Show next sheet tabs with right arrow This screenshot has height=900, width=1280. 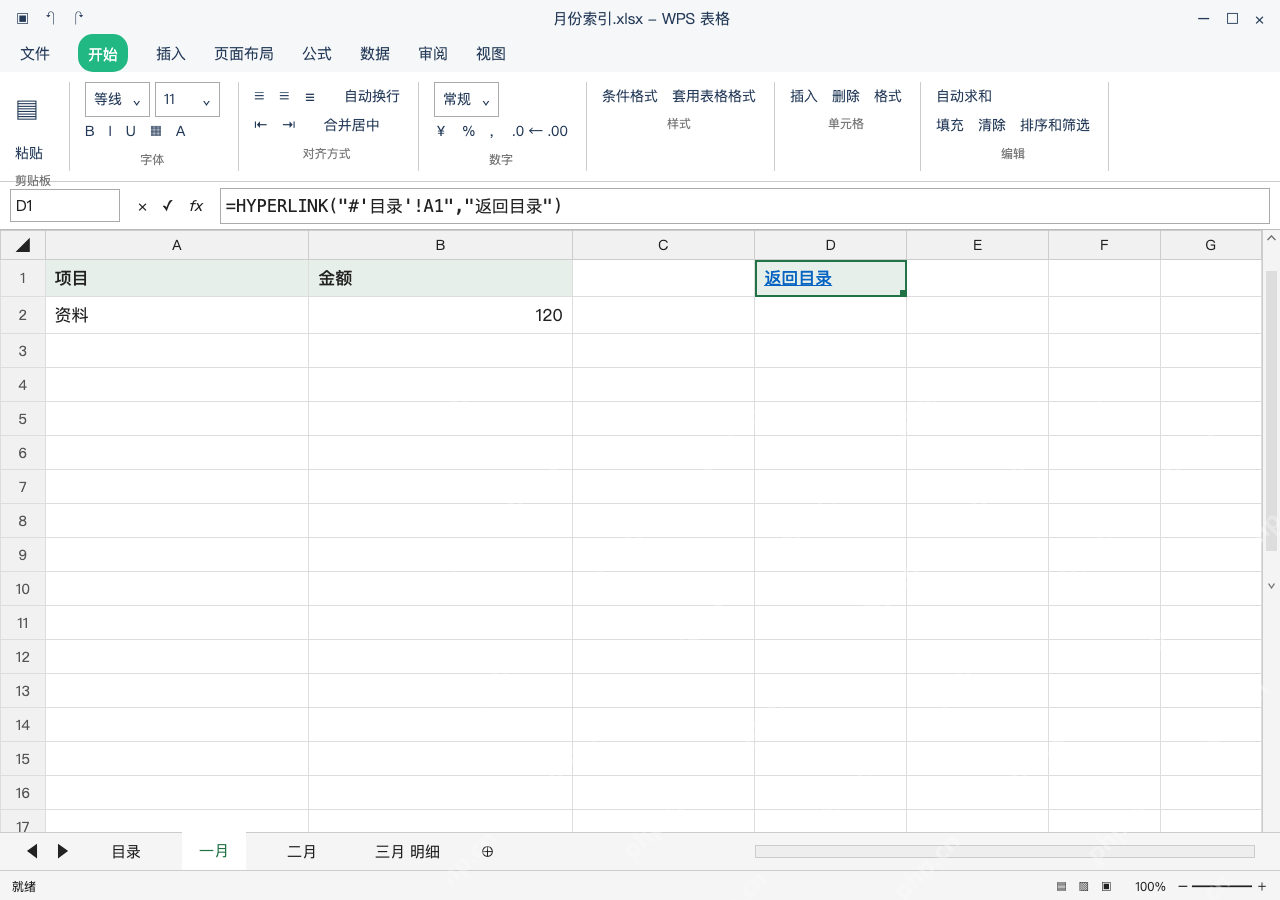pyautogui.click(x=63, y=851)
